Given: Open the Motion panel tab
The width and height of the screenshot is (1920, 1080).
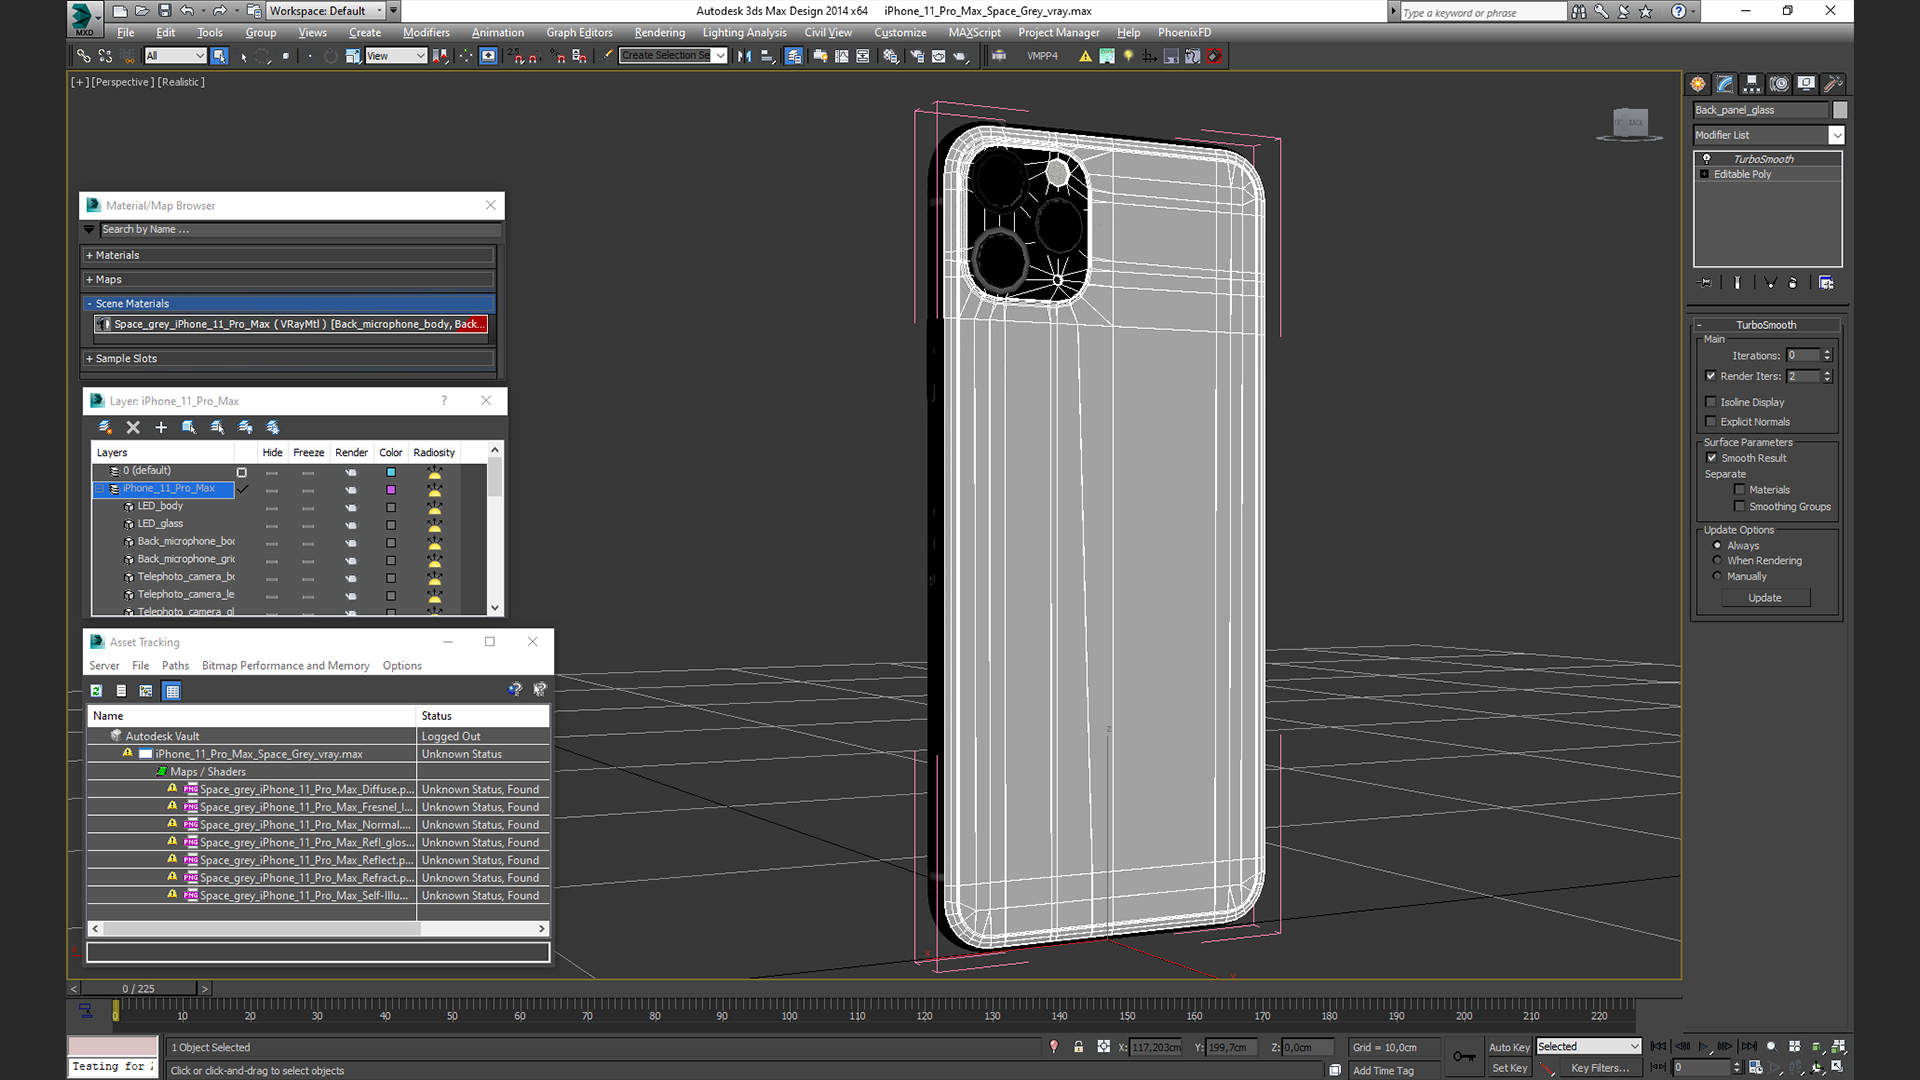Looking at the screenshot, I should (x=1779, y=84).
